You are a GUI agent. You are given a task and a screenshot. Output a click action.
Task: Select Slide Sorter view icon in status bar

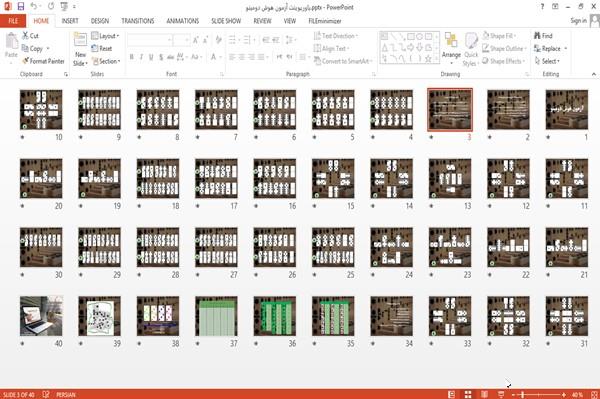click(468, 394)
